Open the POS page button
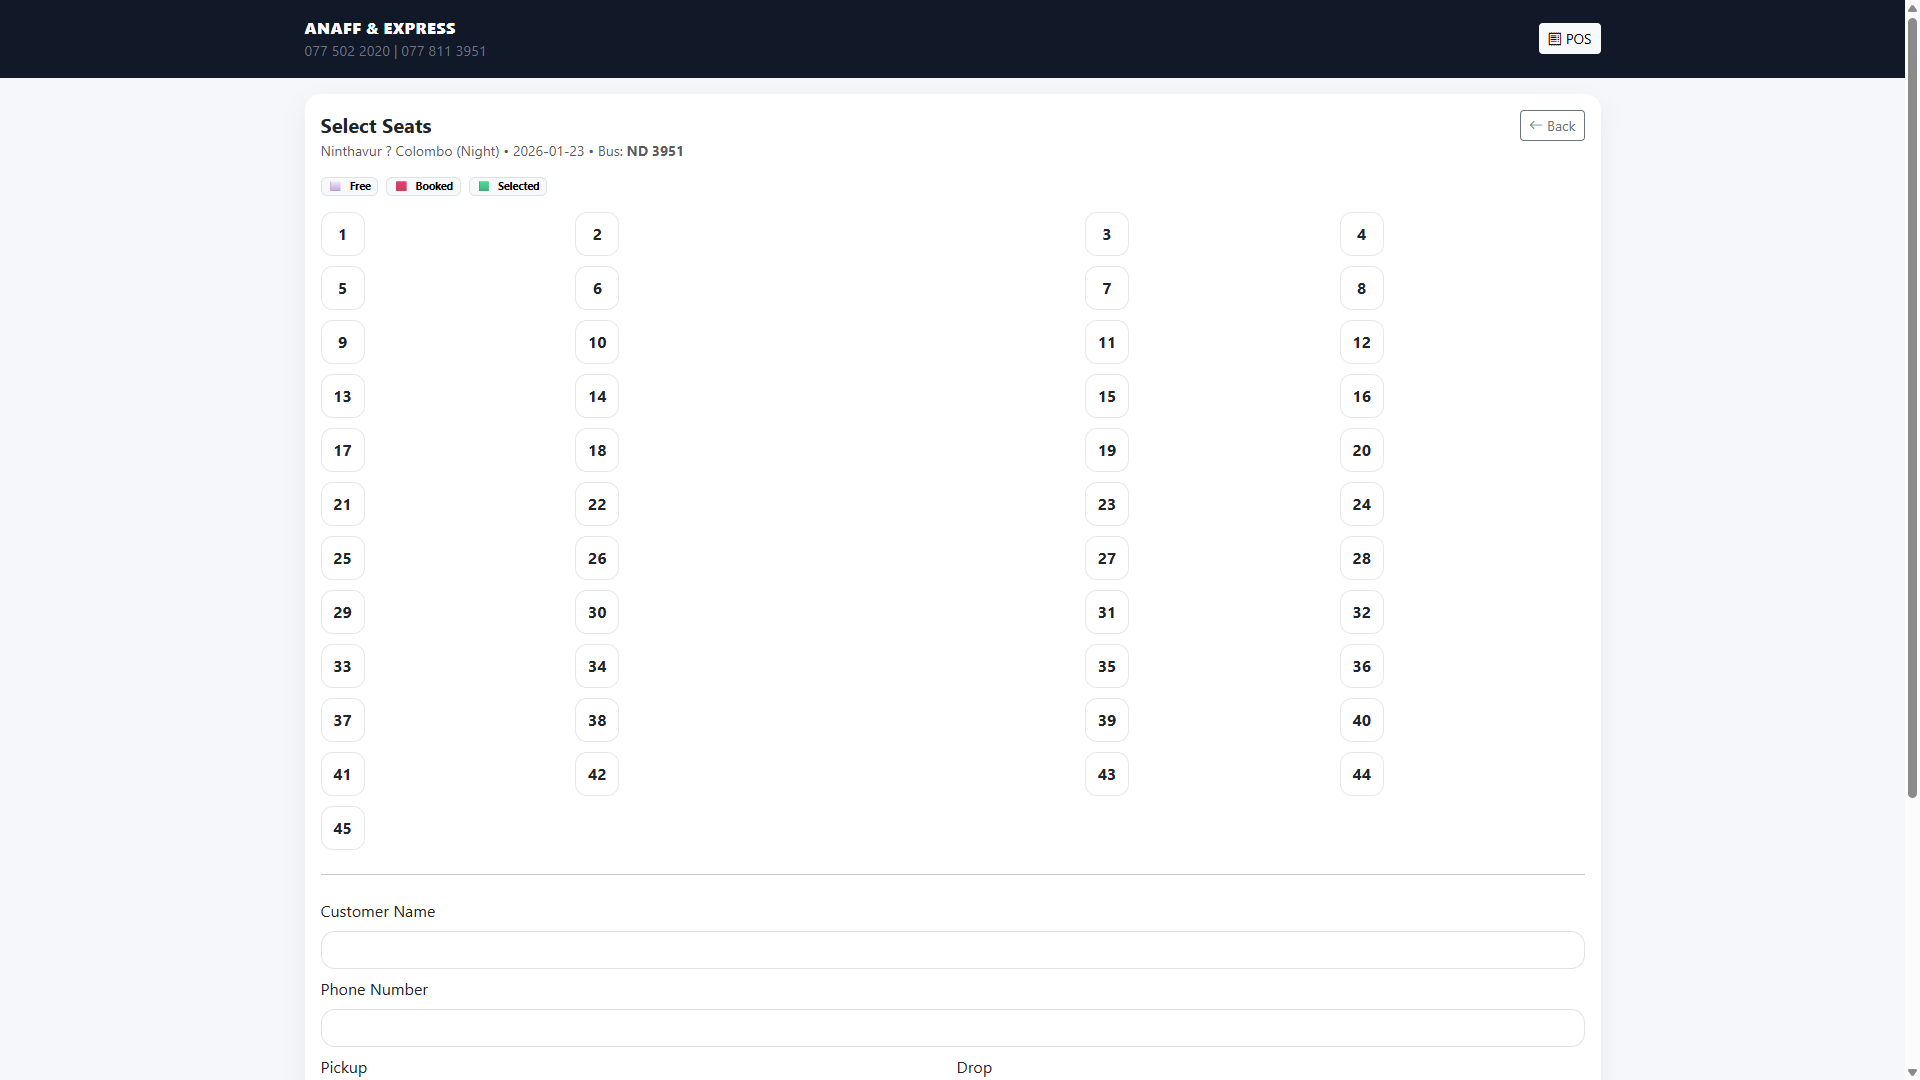The width and height of the screenshot is (1920, 1080). pyautogui.click(x=1569, y=39)
